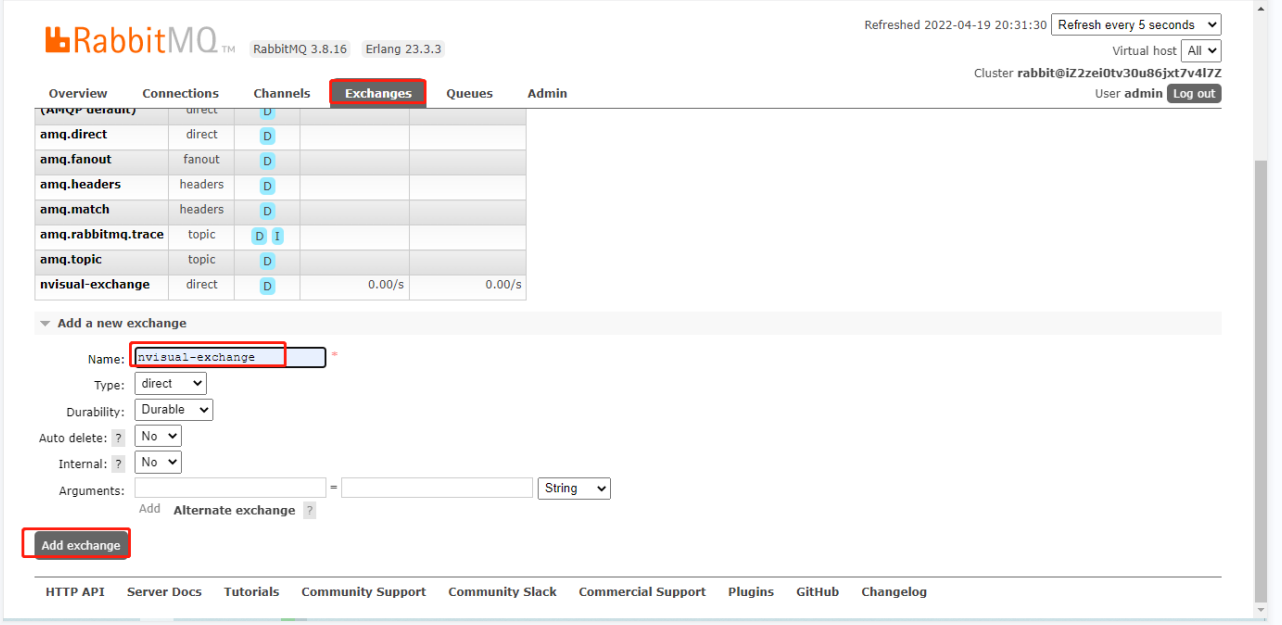The image size is (1282, 625).
Task: Open the exchange Type dropdown
Action: [x=170, y=384]
